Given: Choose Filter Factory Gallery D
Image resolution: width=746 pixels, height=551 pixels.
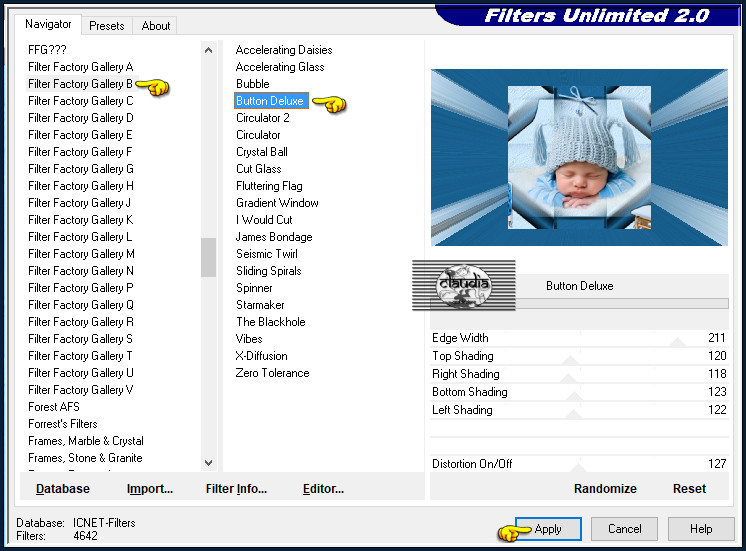Looking at the screenshot, I should [x=80, y=118].
